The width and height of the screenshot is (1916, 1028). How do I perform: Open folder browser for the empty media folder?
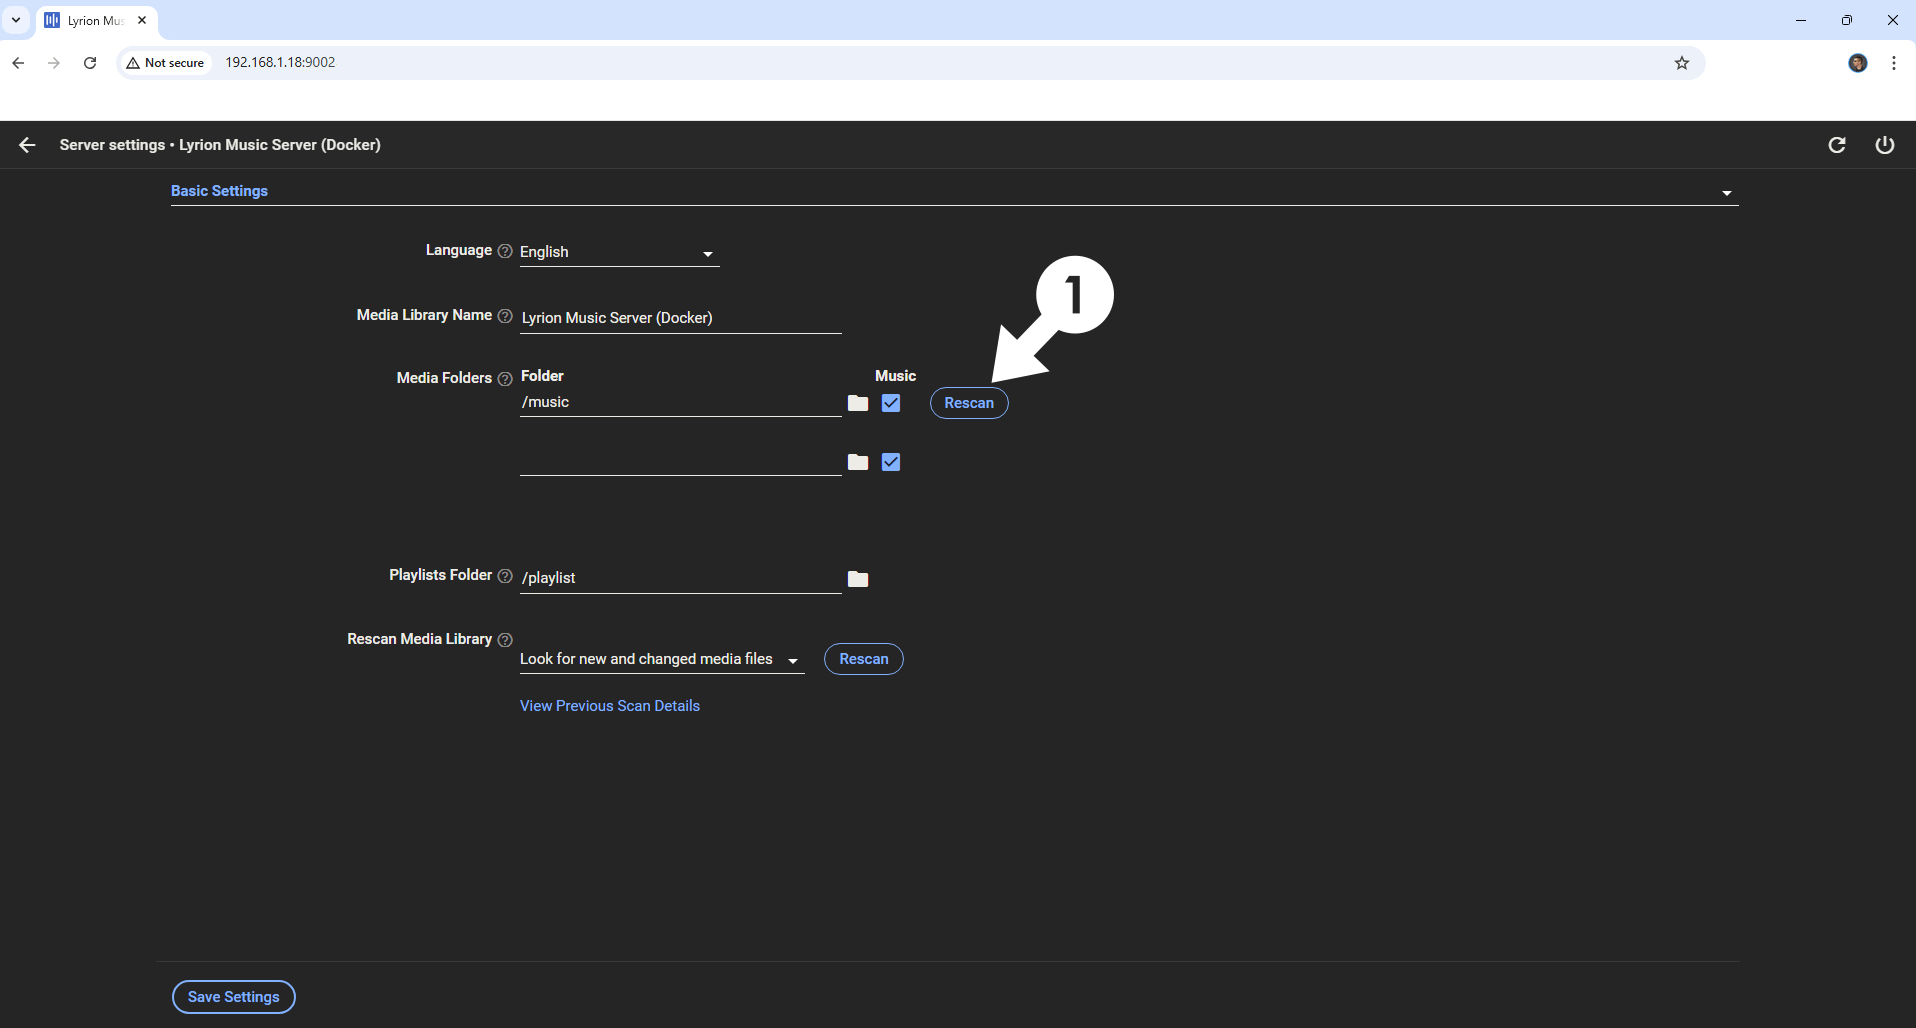[858, 462]
